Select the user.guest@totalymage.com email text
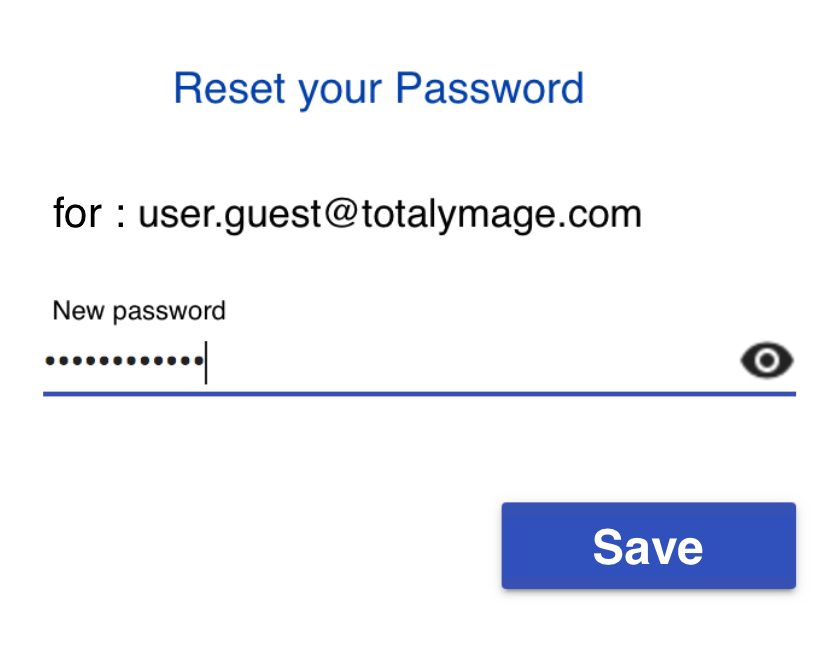This screenshot has width=838, height=646. click(x=390, y=214)
